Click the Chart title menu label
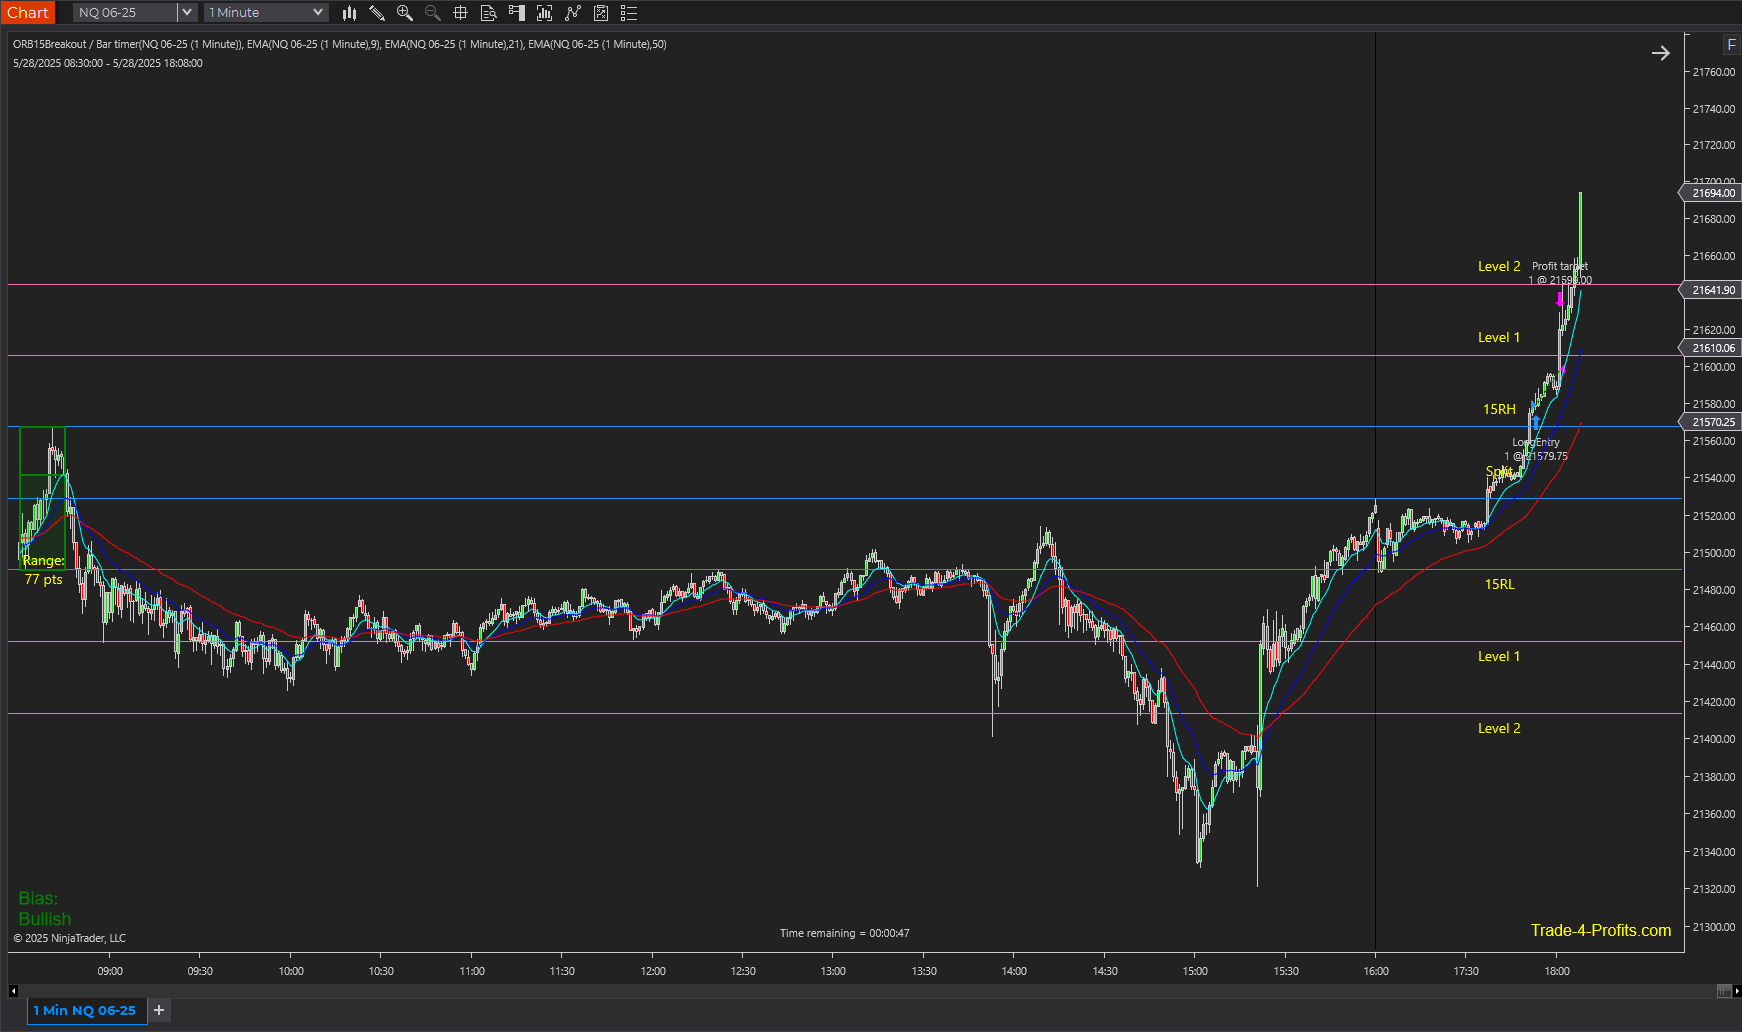Image resolution: width=1742 pixels, height=1032 pixels. click(28, 13)
